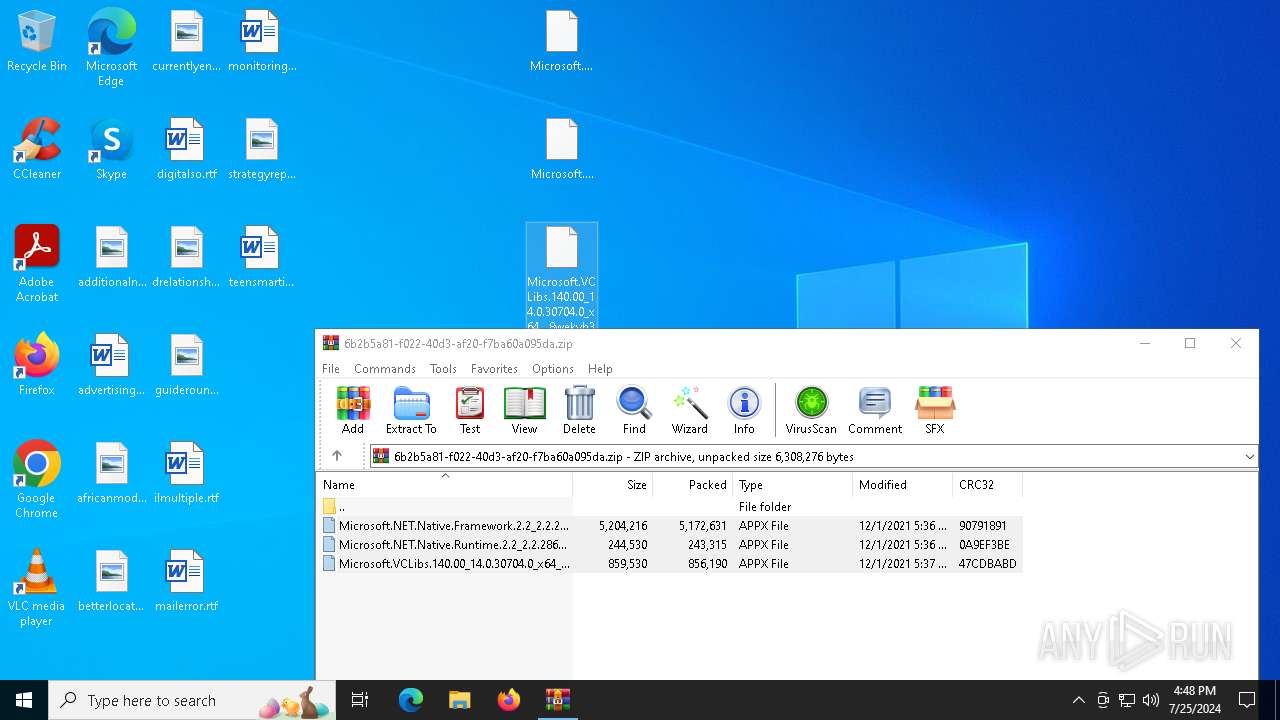
Task: Click the View file toolbar icon
Action: coord(524,410)
